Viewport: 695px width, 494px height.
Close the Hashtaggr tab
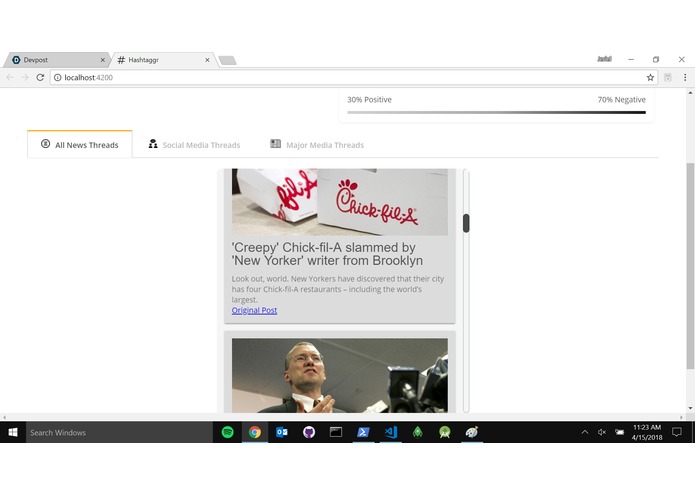coord(207,60)
